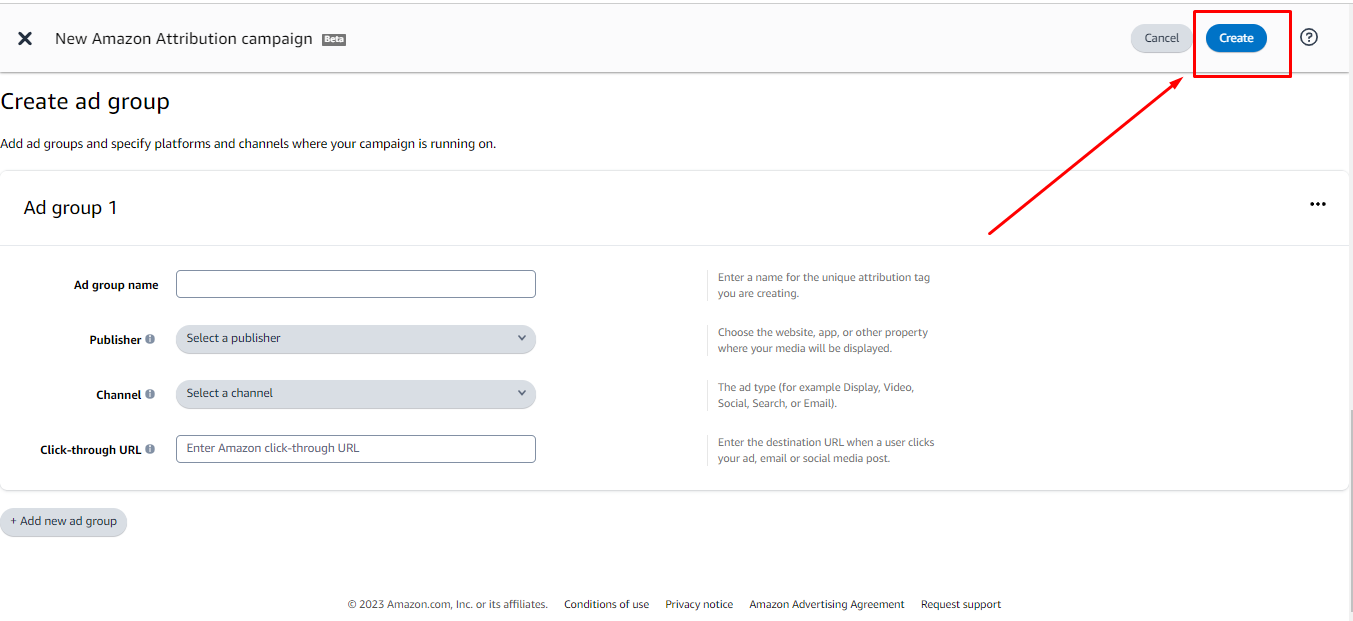The height and width of the screenshot is (621, 1353).
Task: Show info tooltip next to Click-through URL label
Action: (150, 449)
